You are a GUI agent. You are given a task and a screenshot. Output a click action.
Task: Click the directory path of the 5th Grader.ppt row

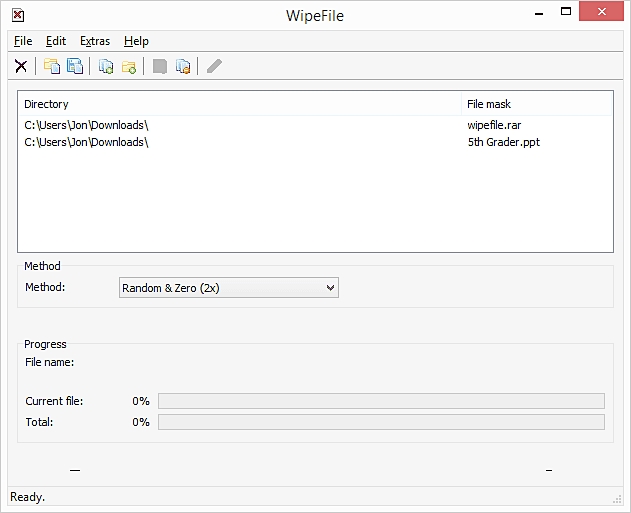click(x=86, y=142)
